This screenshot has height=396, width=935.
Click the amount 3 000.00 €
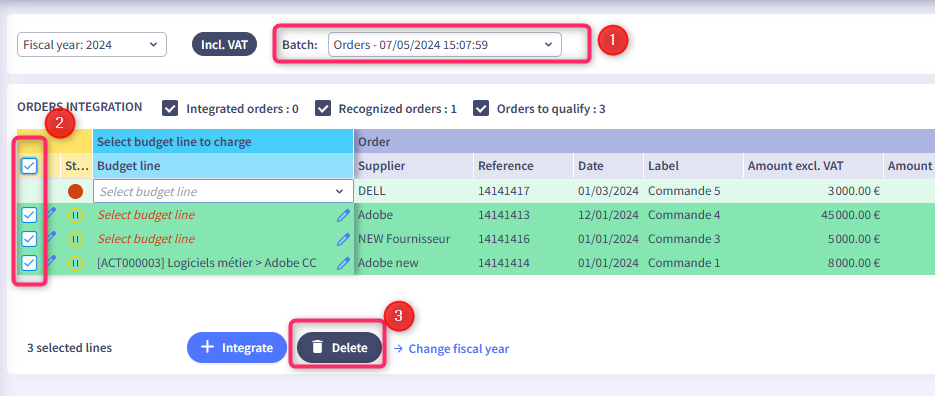[x=853, y=191]
